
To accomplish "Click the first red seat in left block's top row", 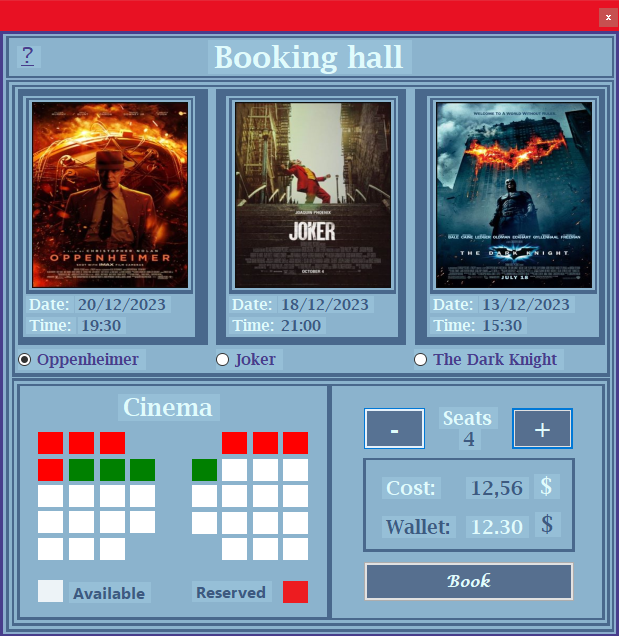I will pyautogui.click(x=50, y=443).
